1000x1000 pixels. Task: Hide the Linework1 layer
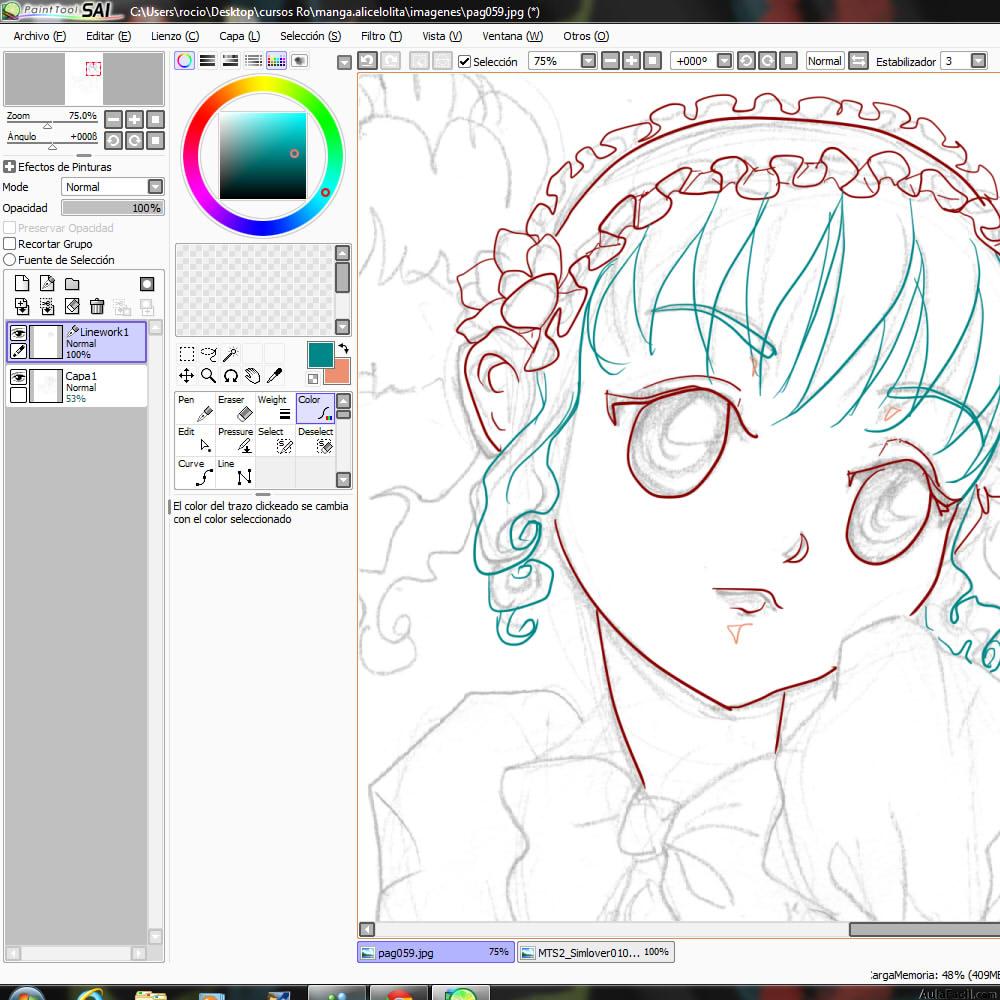point(18,333)
